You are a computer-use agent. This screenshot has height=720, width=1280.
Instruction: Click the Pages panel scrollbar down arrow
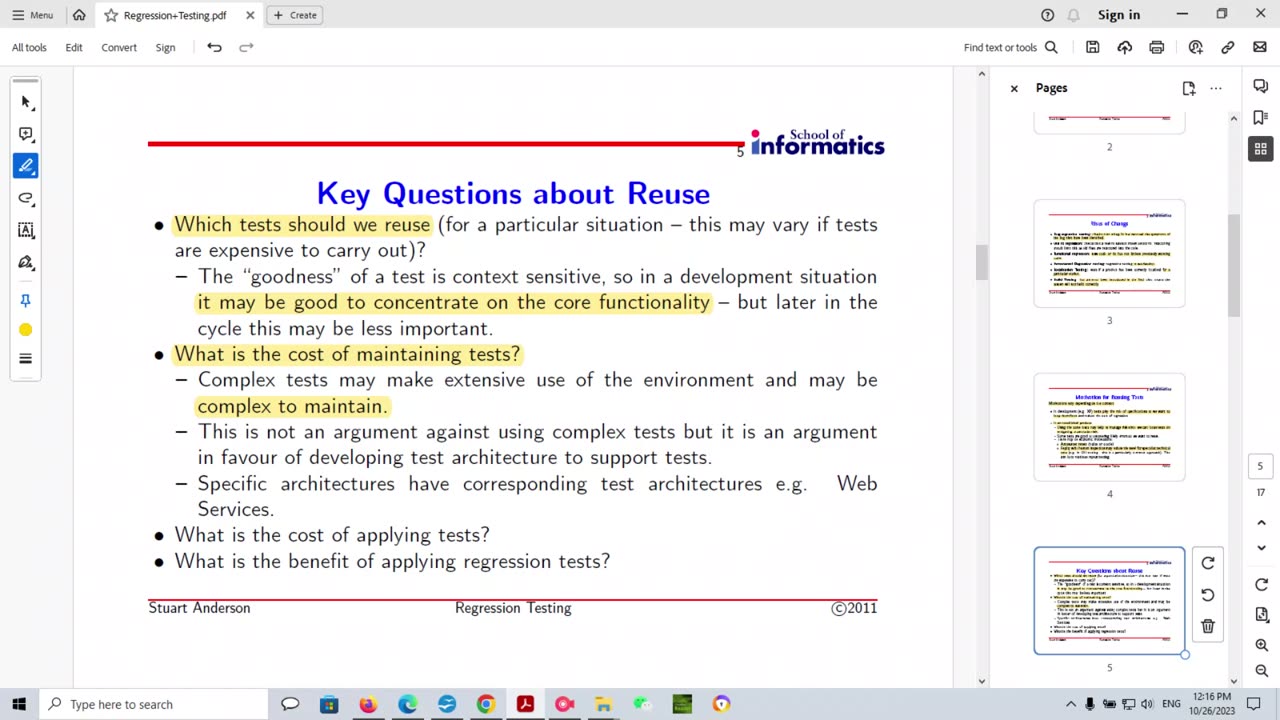pyautogui.click(x=1233, y=681)
